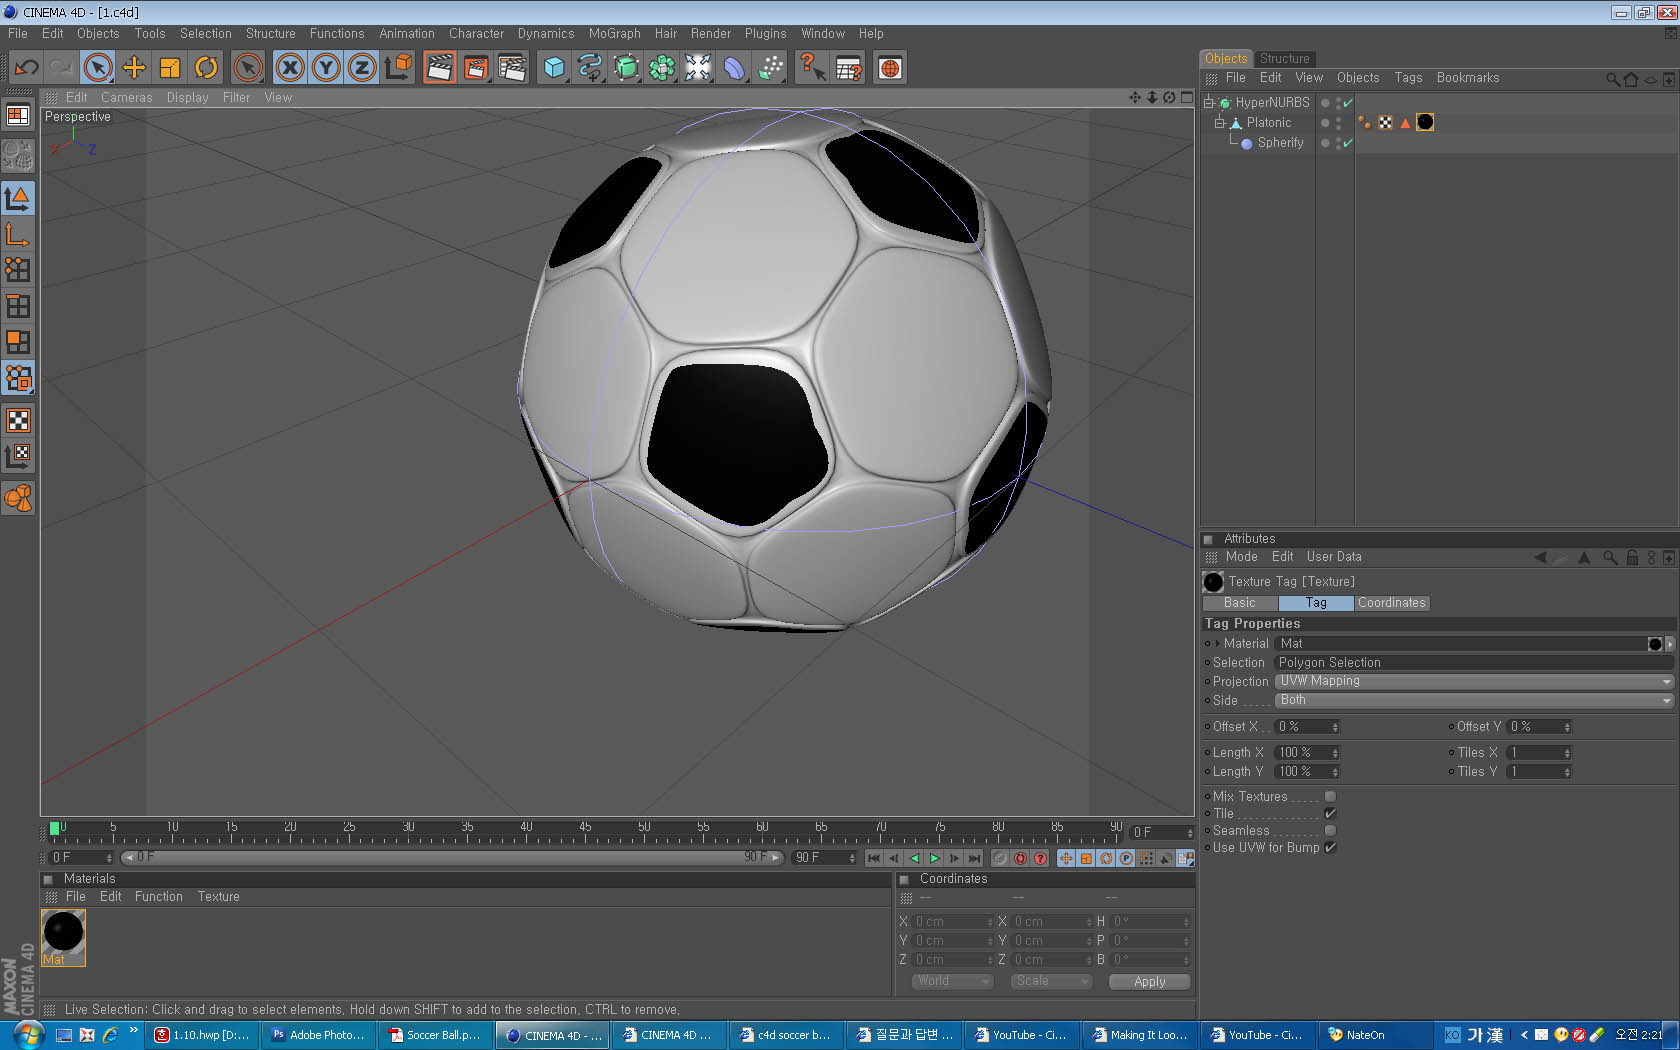Add a Cube primitive object
The image size is (1680, 1050).
pos(554,68)
